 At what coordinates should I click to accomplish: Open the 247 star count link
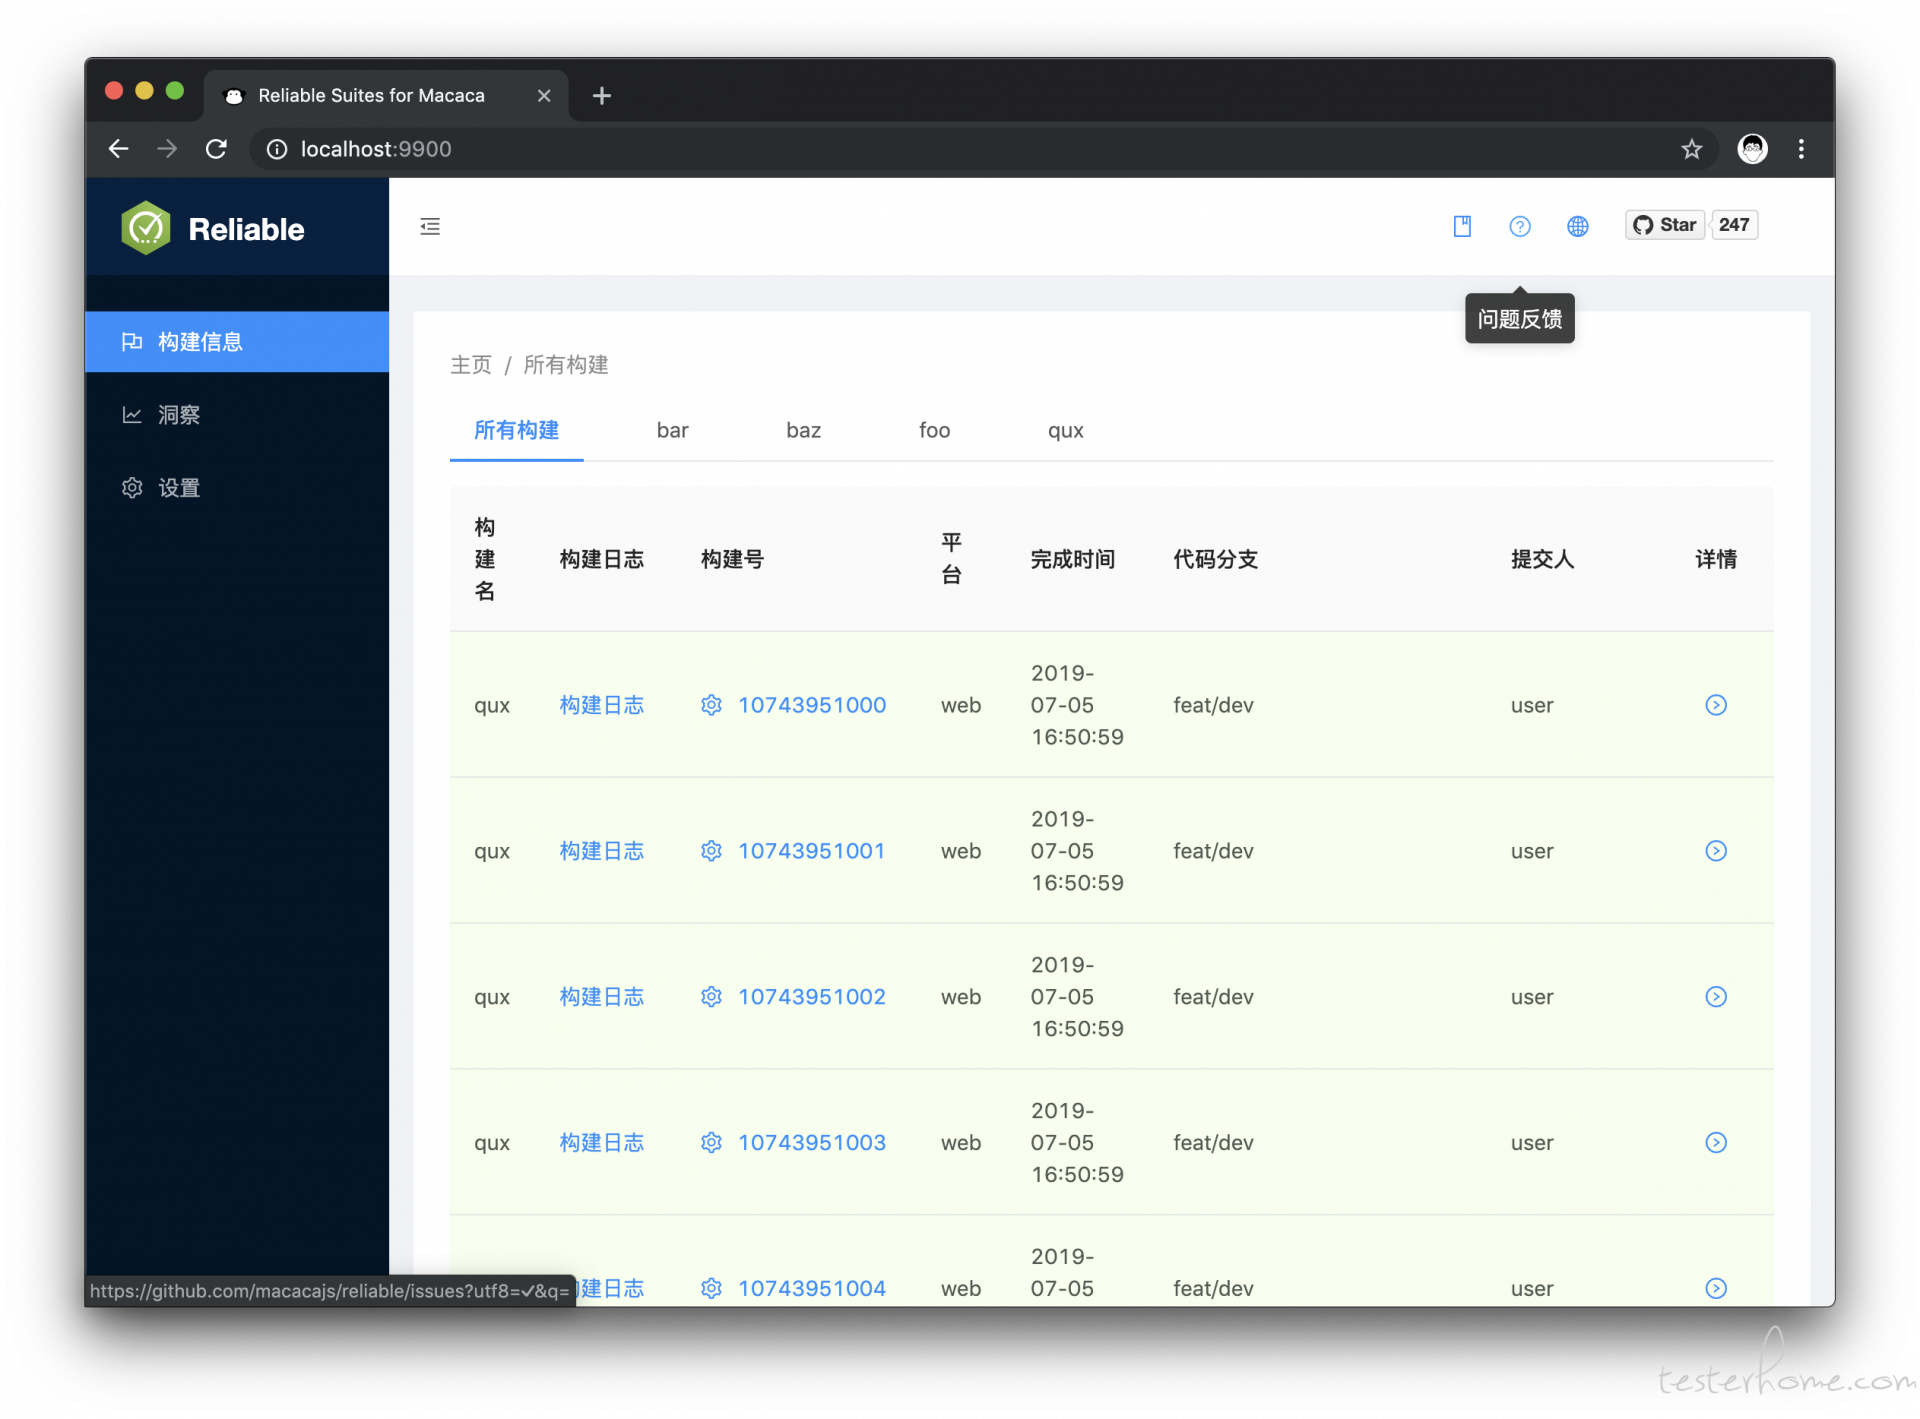click(1733, 225)
